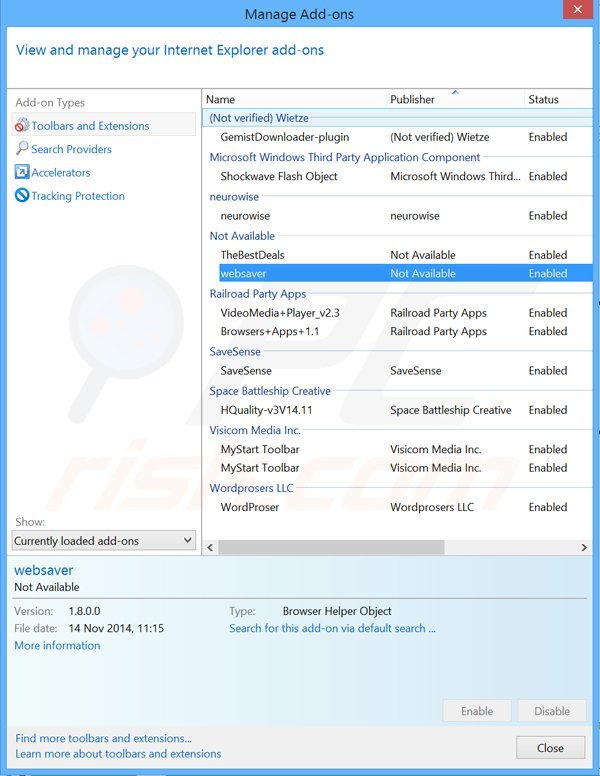Click the Disable button
The height and width of the screenshot is (776, 600).
[x=552, y=711]
